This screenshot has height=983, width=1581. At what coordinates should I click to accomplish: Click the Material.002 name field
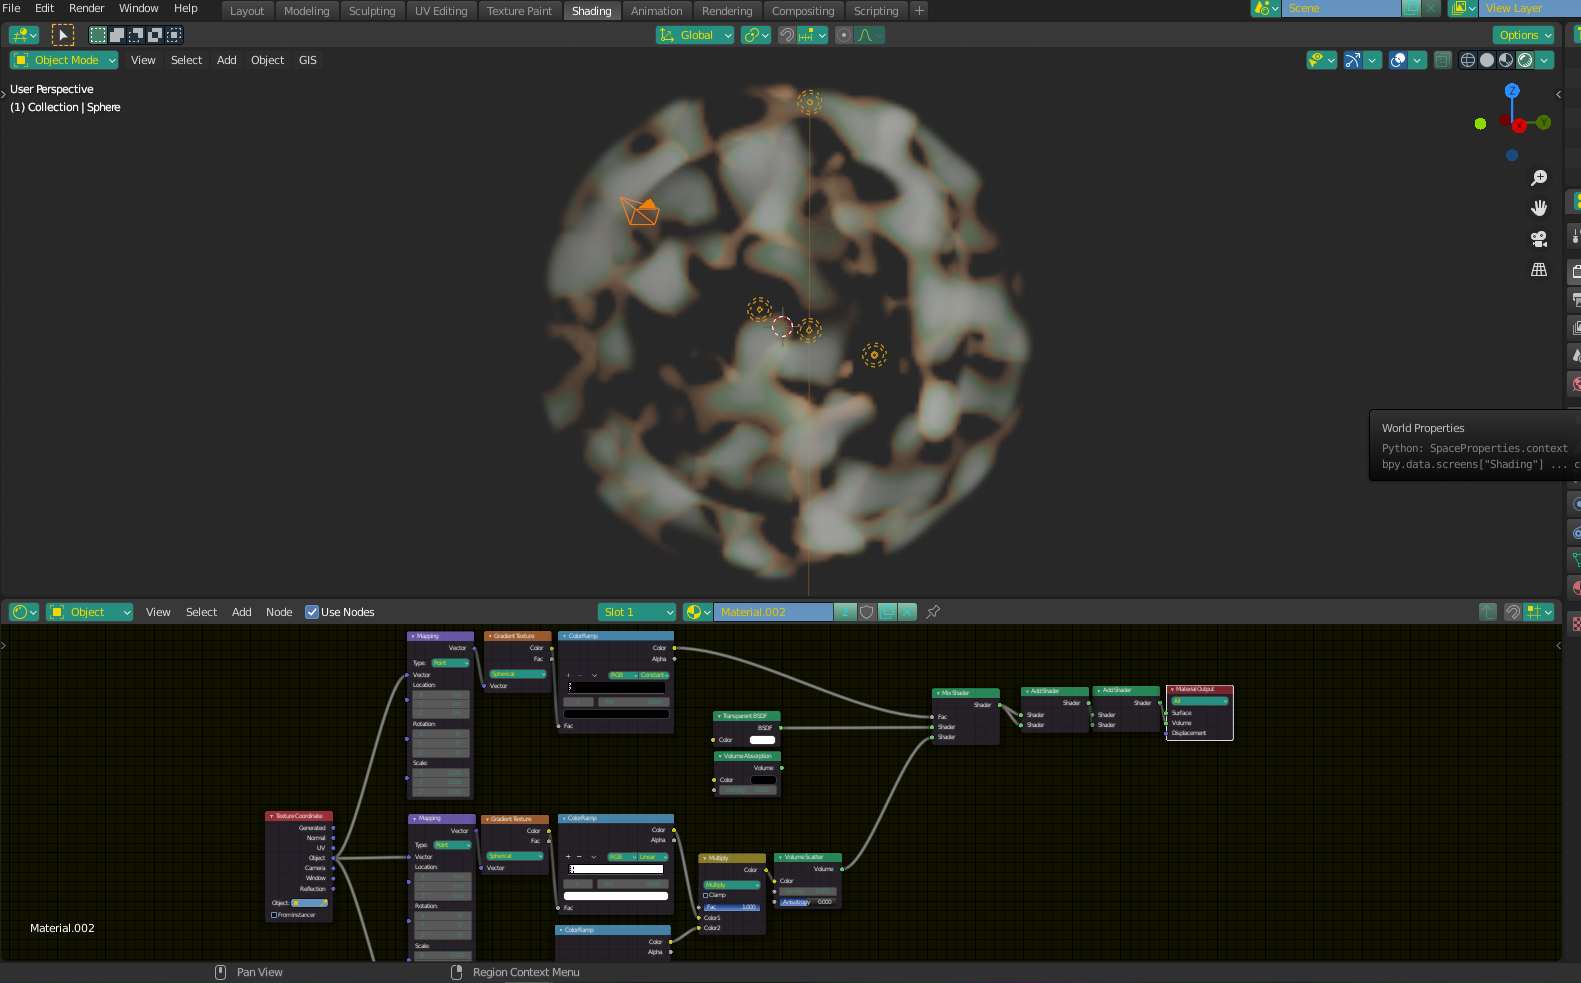pyautogui.click(x=773, y=612)
